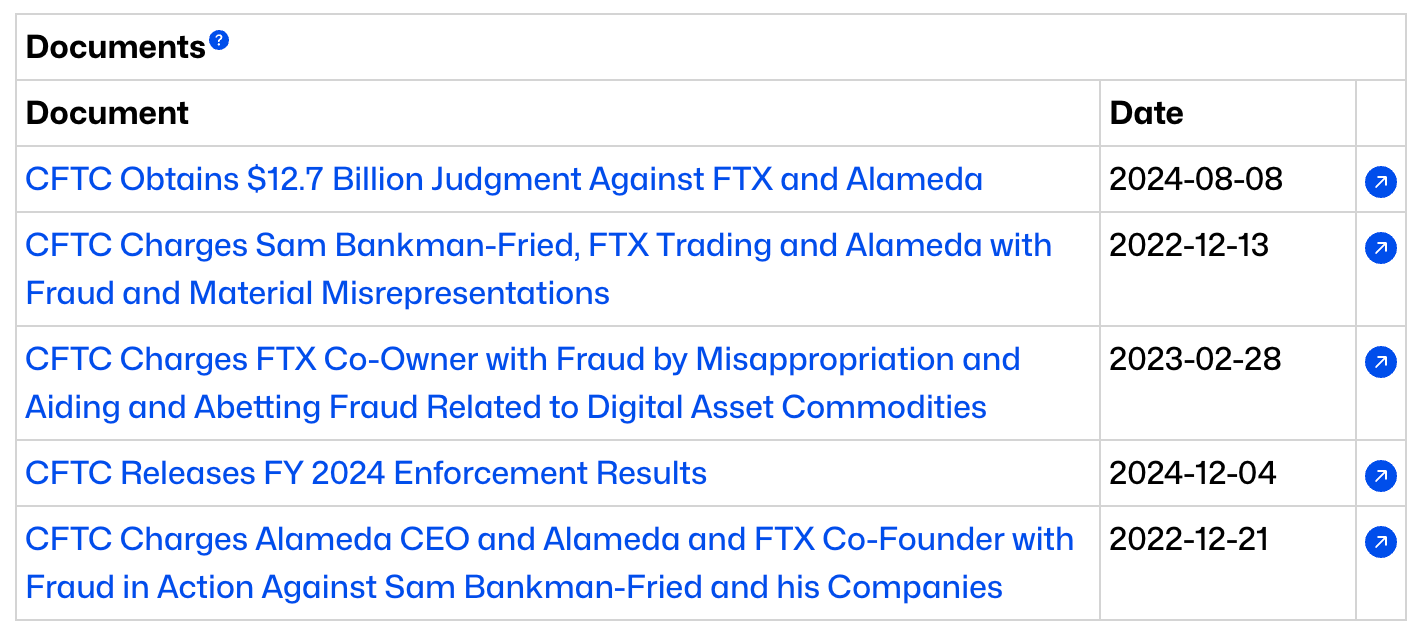Open CFTC Releases FY 2024 Enforcement Results
Viewport: 1428px width, 638px height.
[x=366, y=473]
